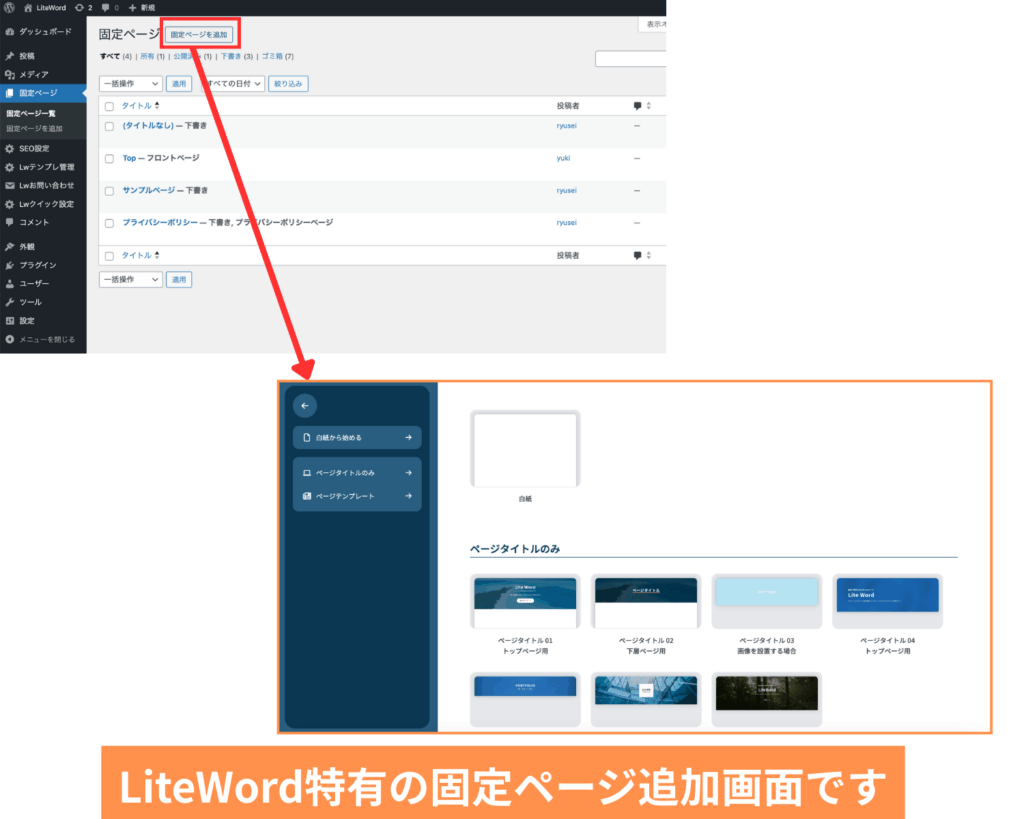Choose ページテンプレート in the template panel
The height and width of the screenshot is (819, 1024).
pos(357,496)
